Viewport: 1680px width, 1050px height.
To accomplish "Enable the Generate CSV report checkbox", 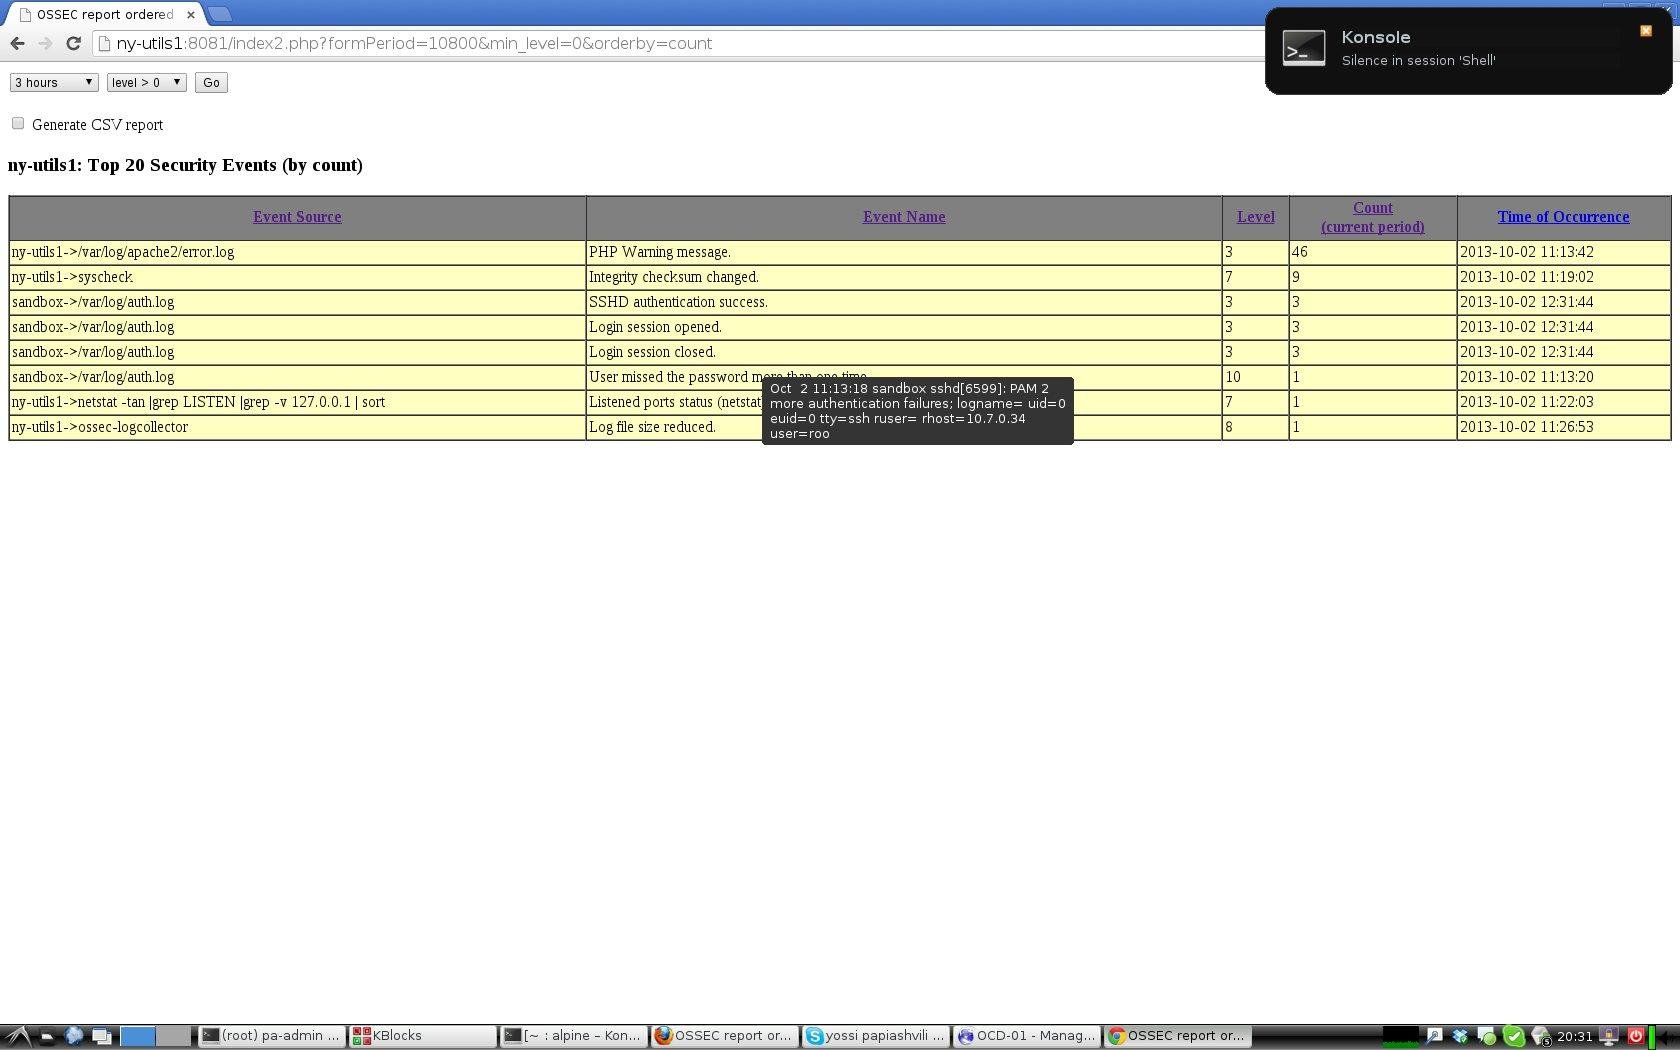I will [18, 122].
